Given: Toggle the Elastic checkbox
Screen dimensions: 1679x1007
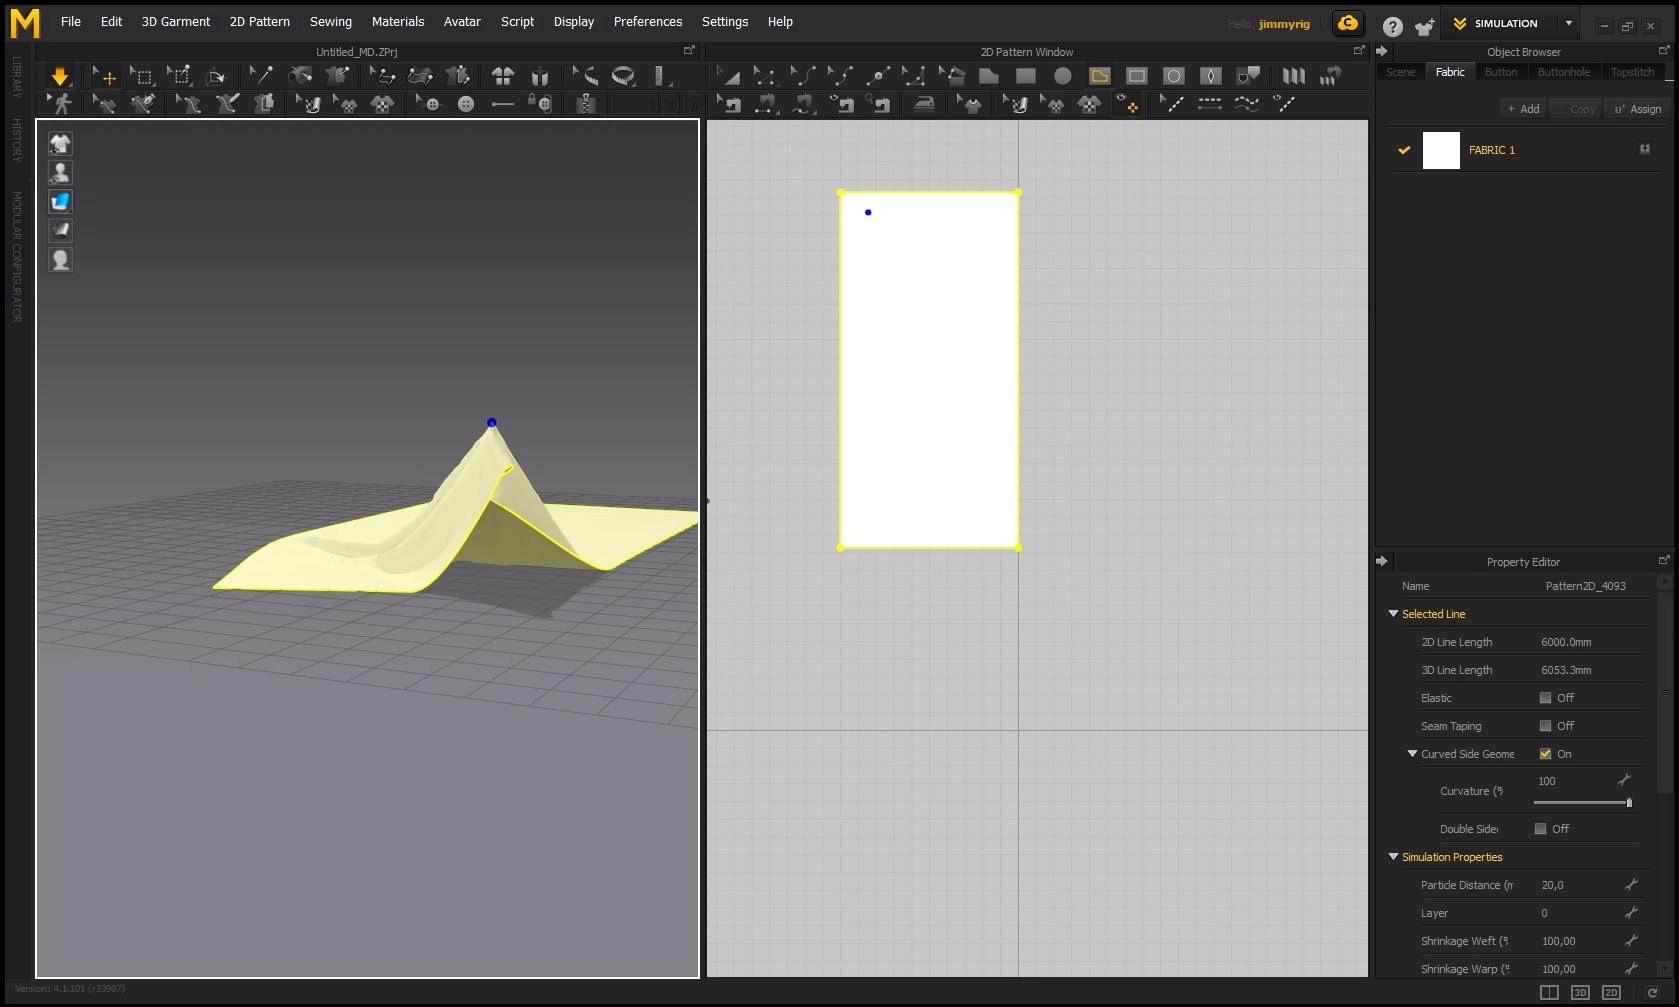Looking at the screenshot, I should coord(1545,698).
